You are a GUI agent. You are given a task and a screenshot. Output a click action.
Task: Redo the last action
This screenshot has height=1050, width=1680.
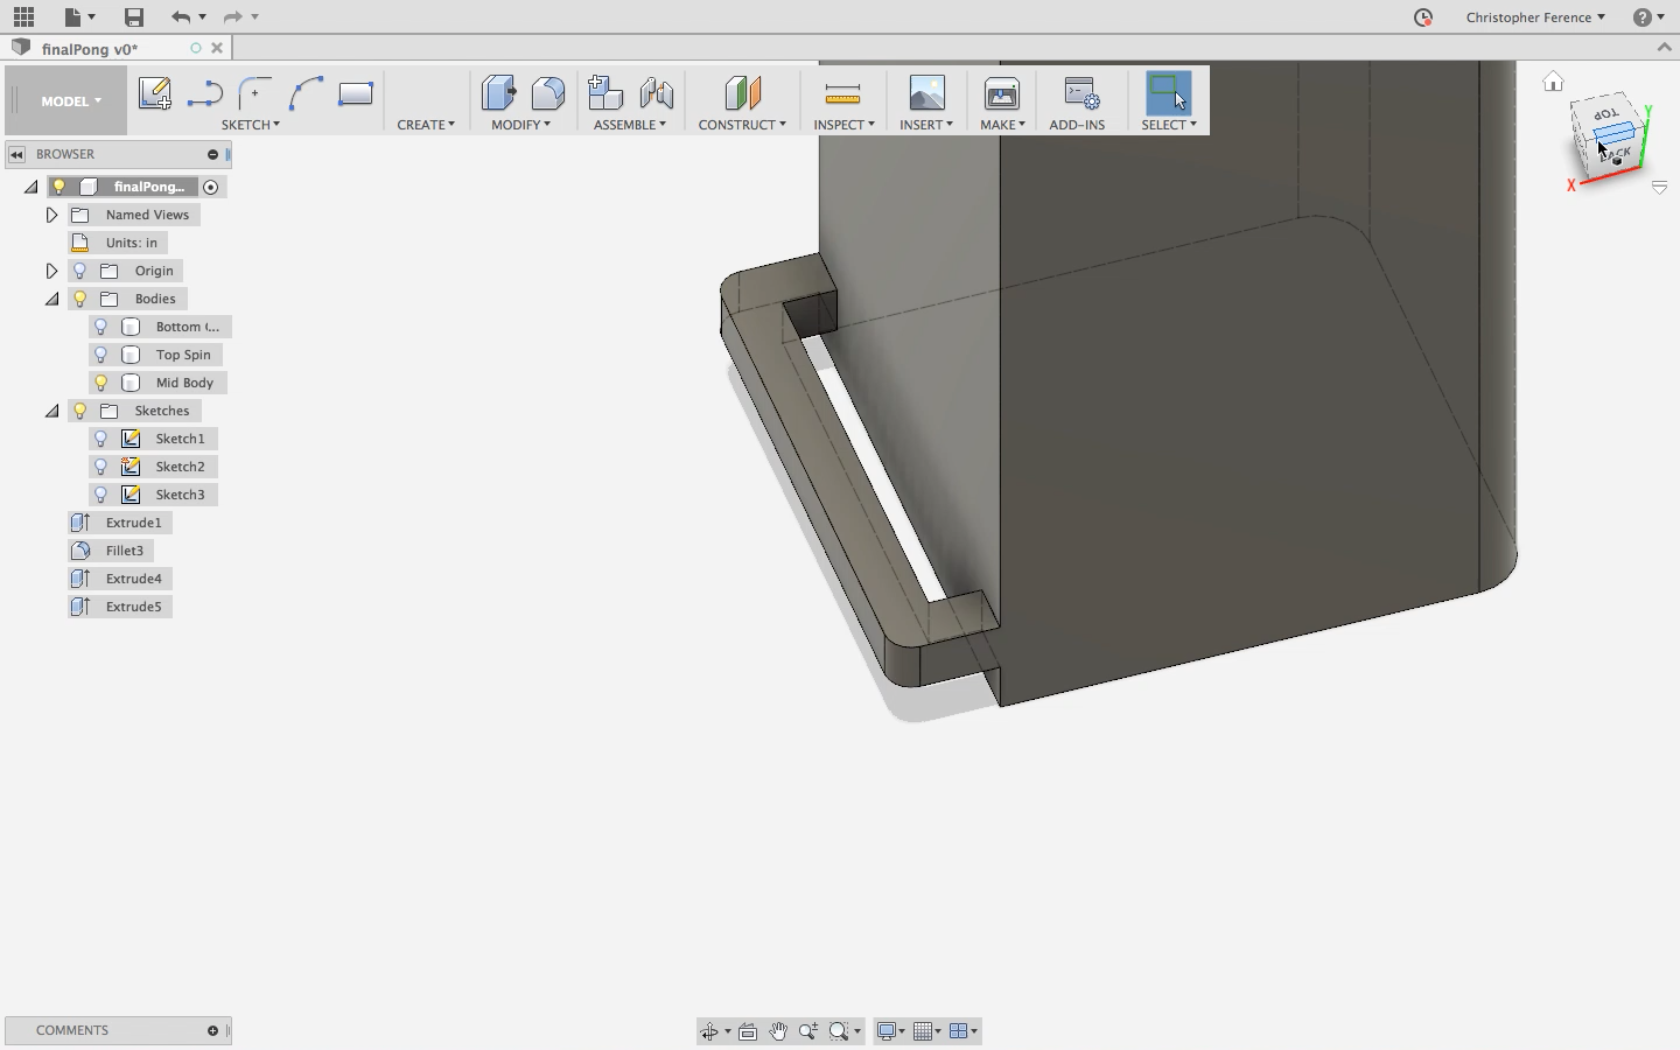tap(232, 17)
